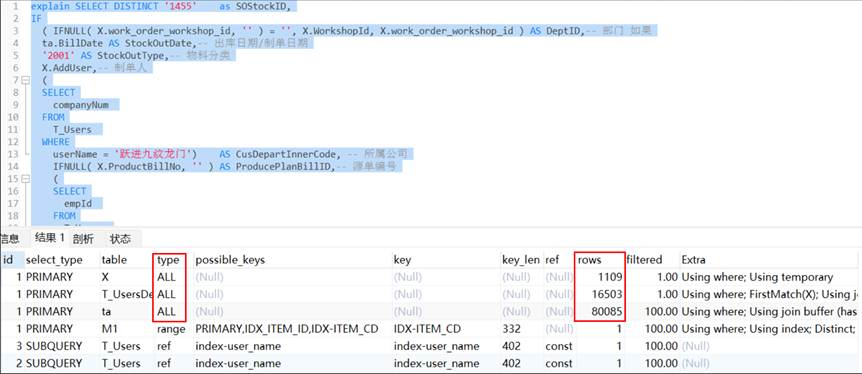The image size is (862, 374).
Task: Select the table cell T_UsersDe
Action: point(127,294)
